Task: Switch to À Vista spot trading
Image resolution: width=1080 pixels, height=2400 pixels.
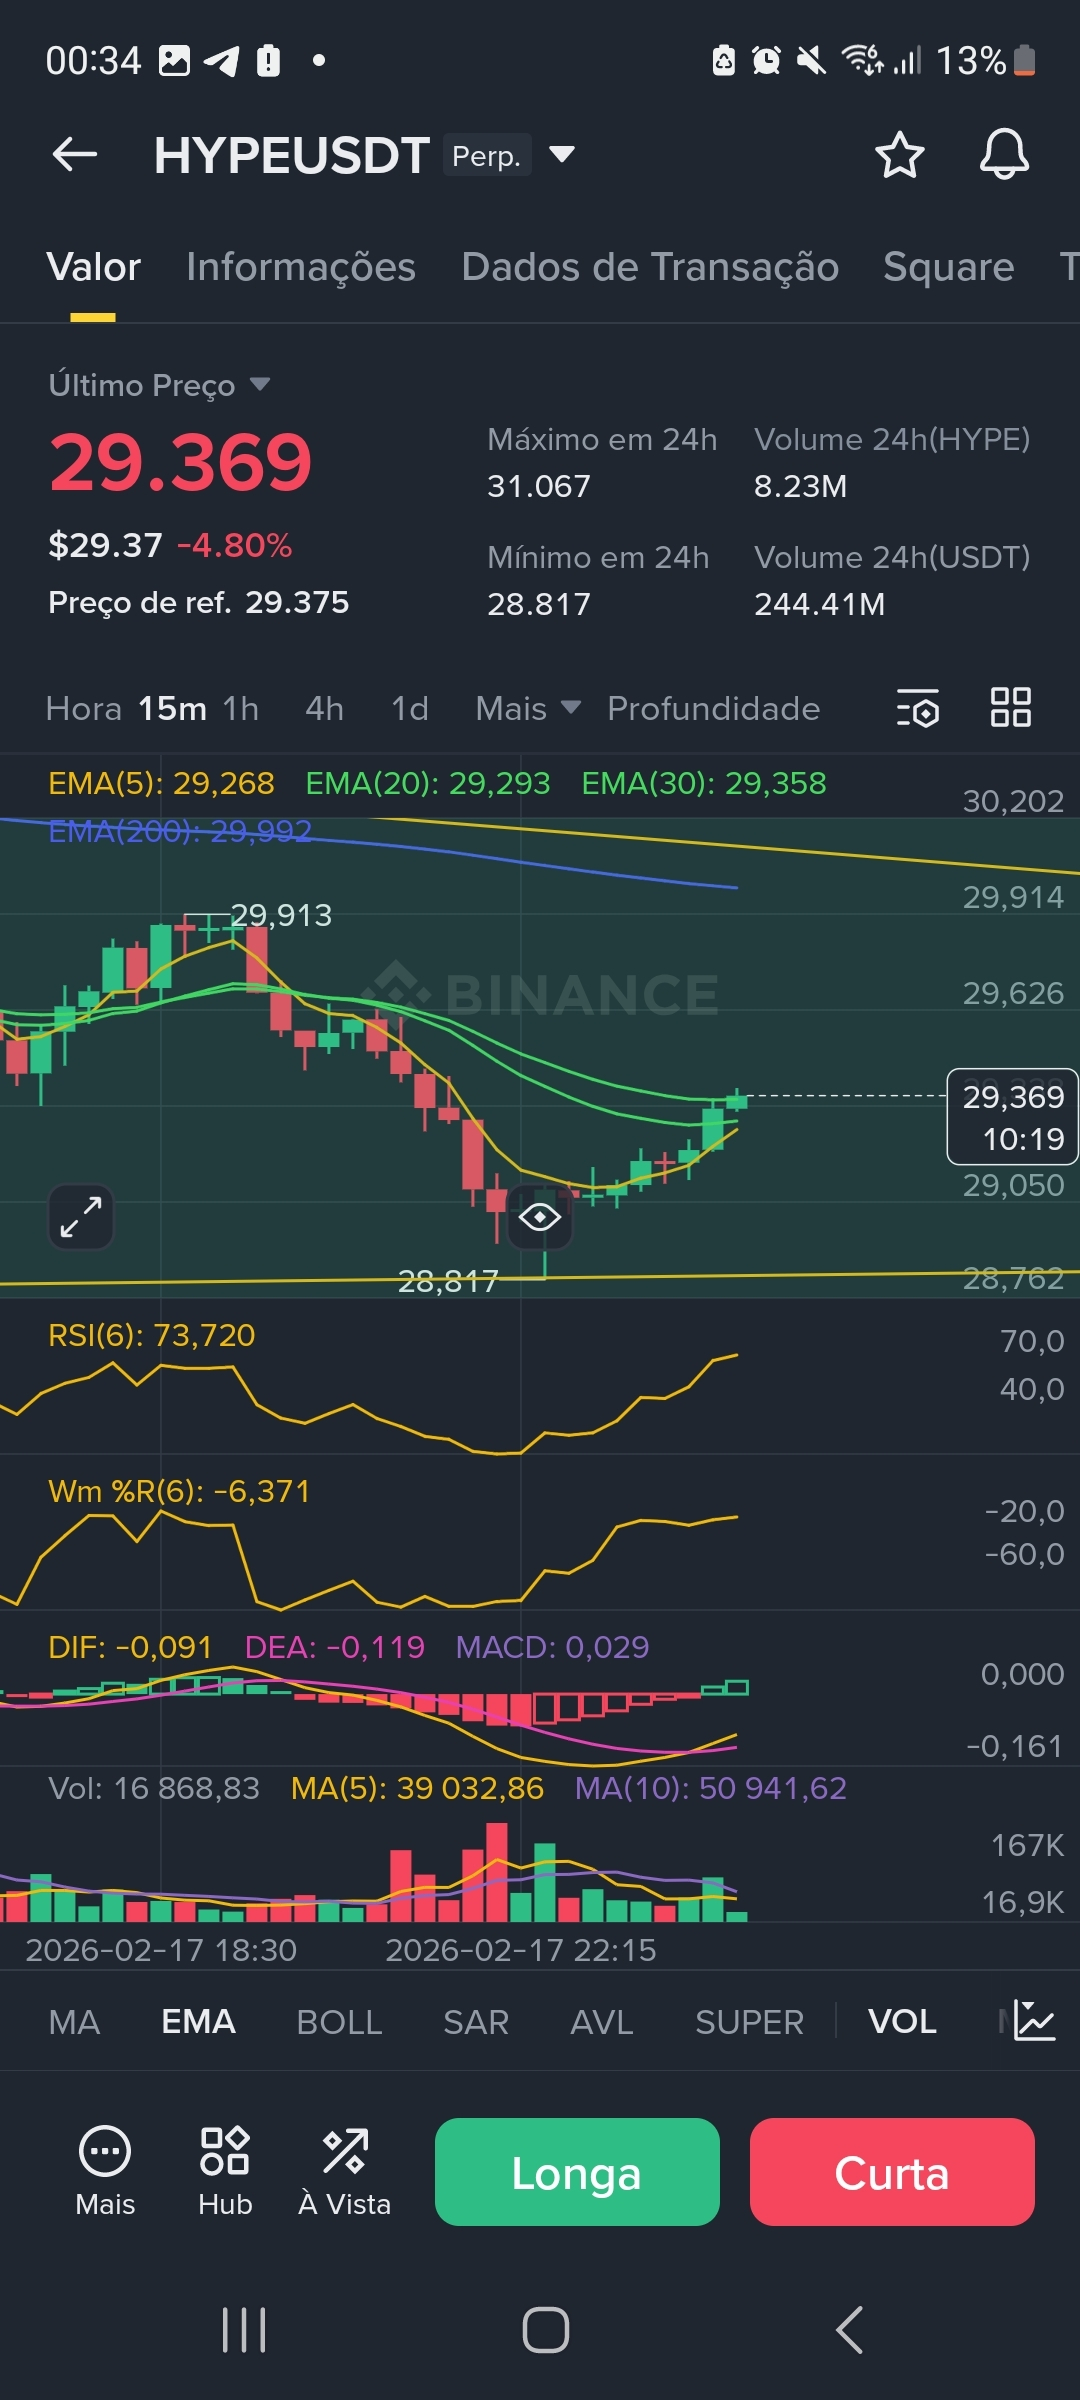Action: [345, 2171]
